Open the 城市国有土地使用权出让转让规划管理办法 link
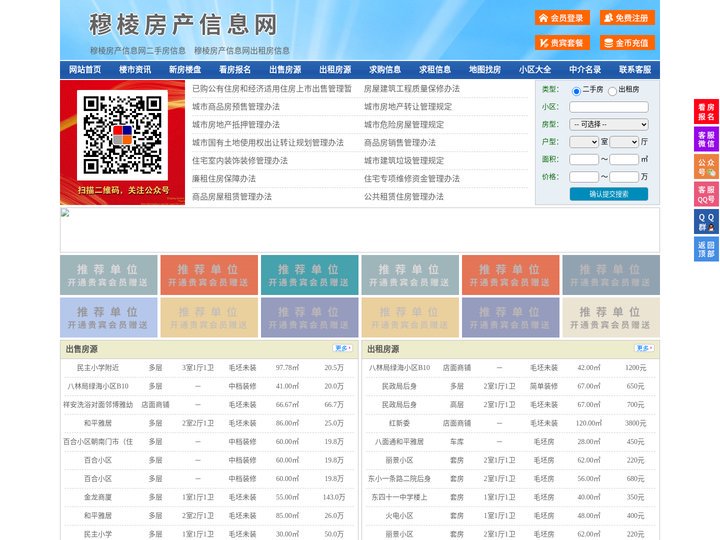Screen dimensions: 720x540 coord(268,143)
